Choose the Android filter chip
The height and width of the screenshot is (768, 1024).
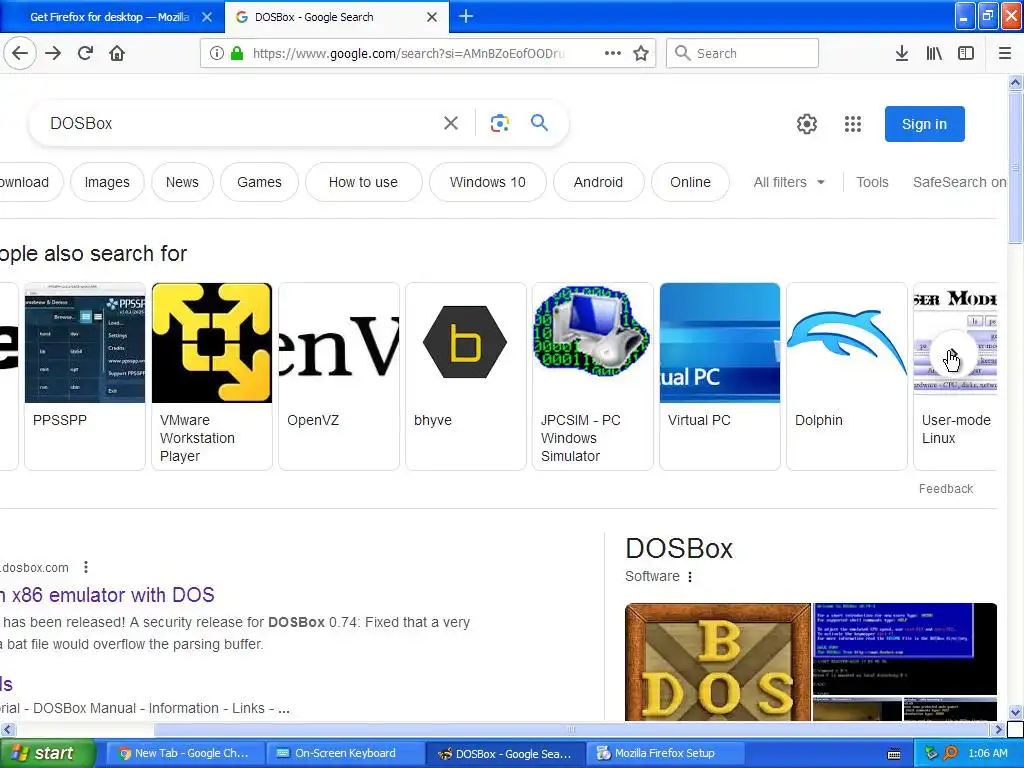598,182
